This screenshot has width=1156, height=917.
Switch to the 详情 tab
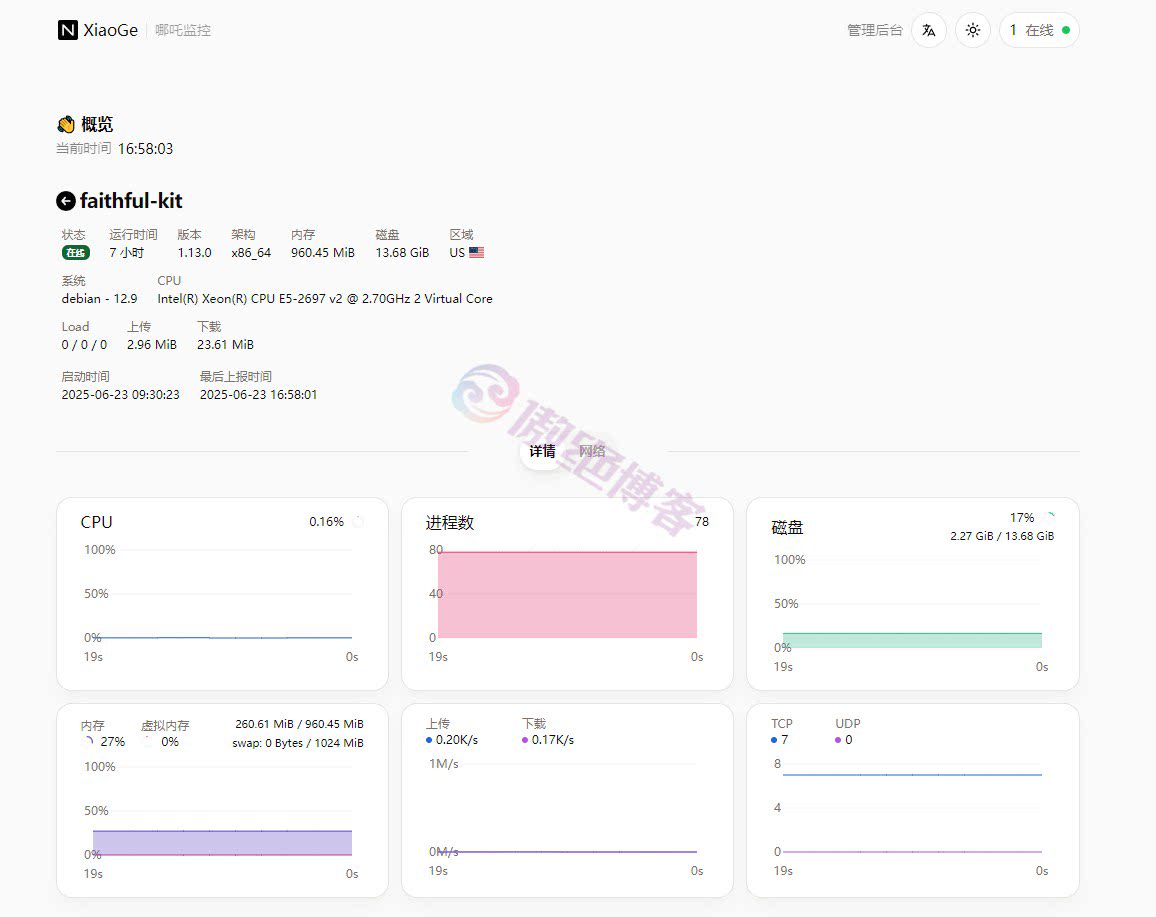click(543, 451)
